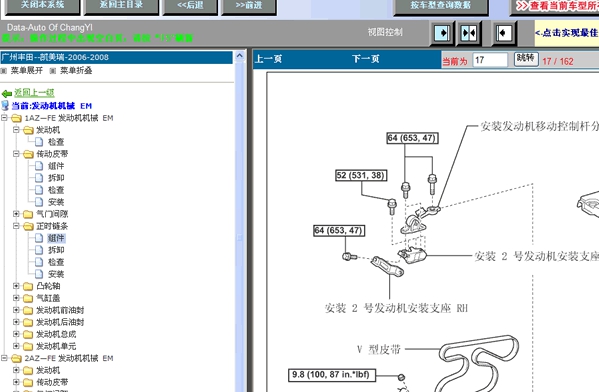Click the 跳转 button
The image size is (599, 392).
click(526, 59)
